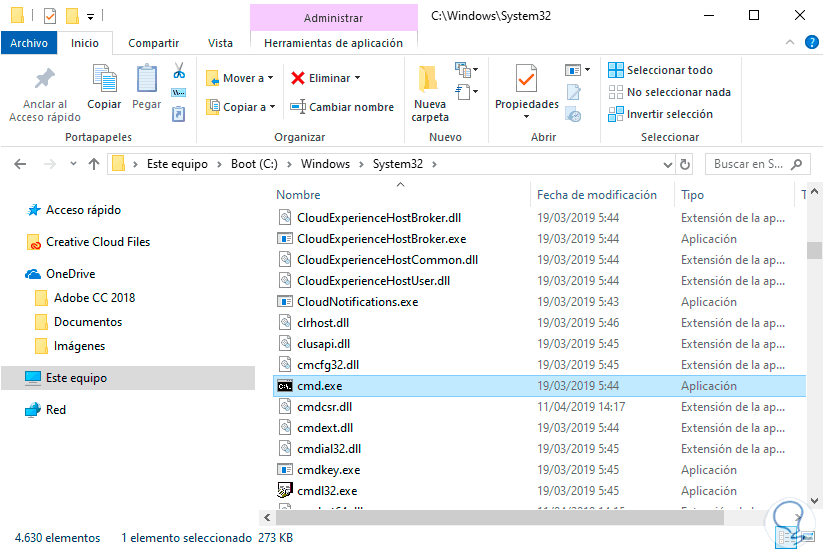Screen dimensions: 824x550
Task: Open Documentos folder in sidebar
Action: coord(78,322)
